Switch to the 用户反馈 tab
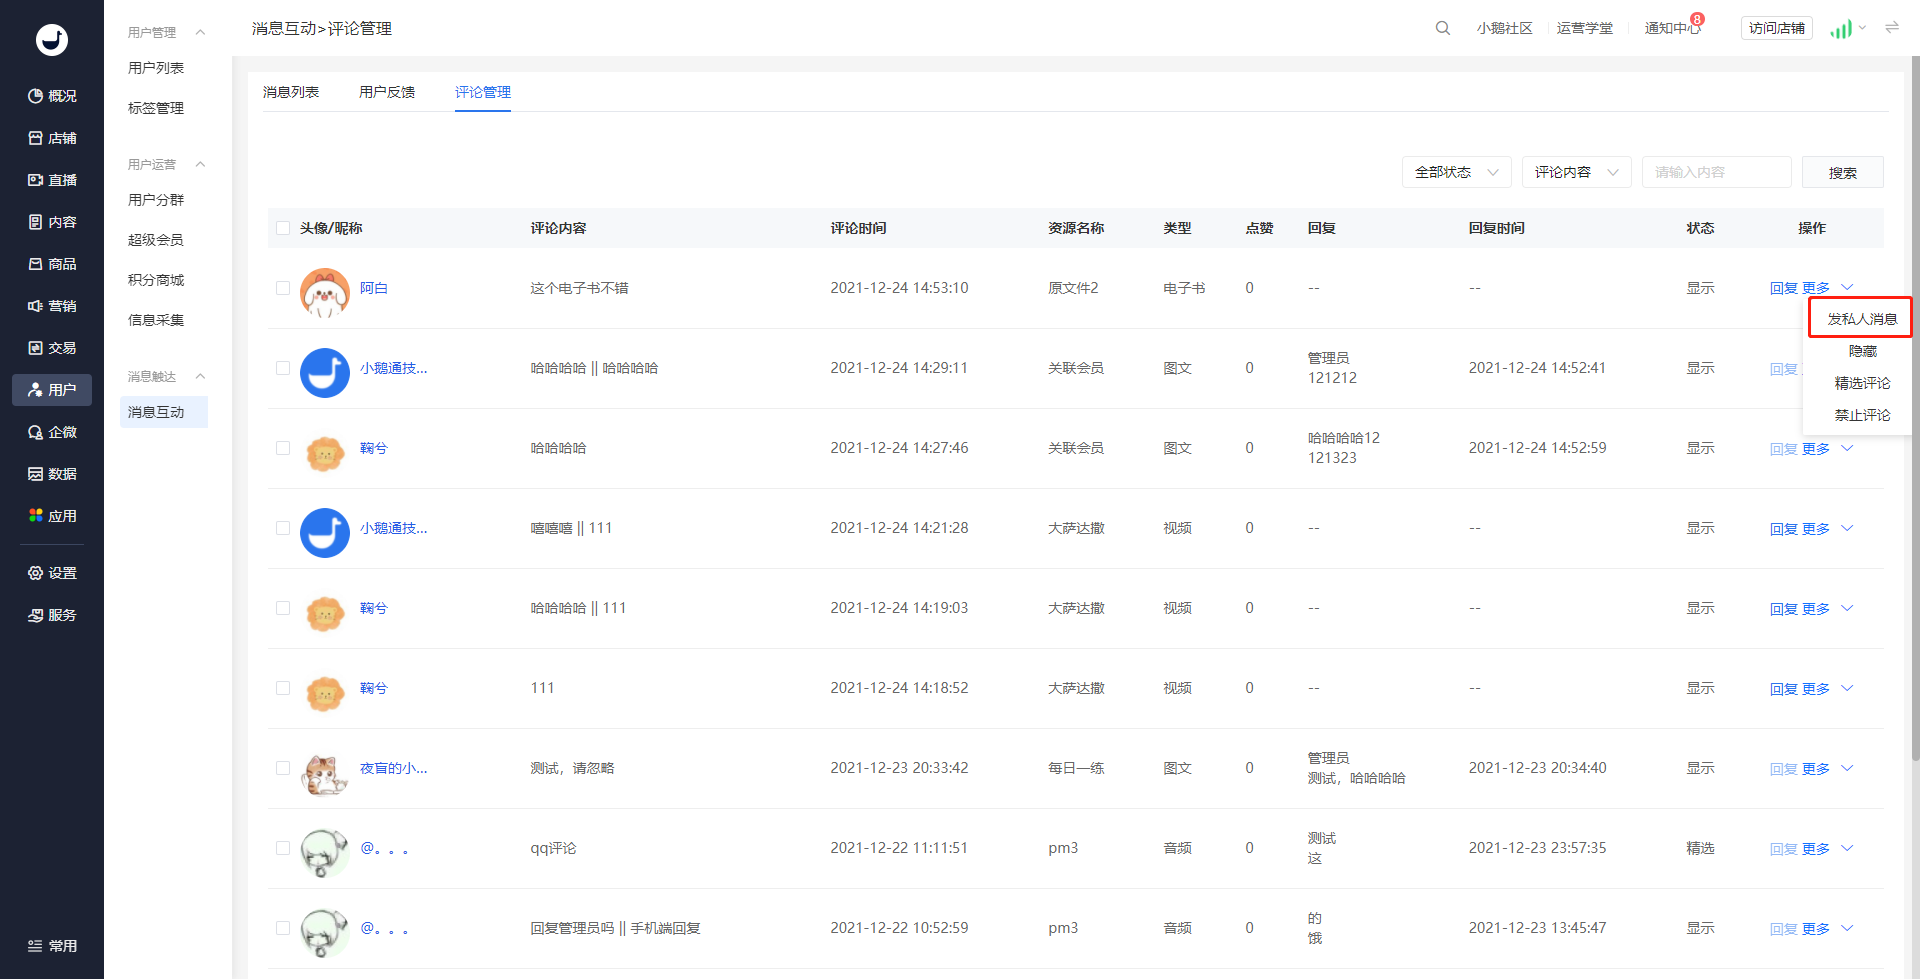Screen dimensions: 1920x979 pyautogui.click(x=387, y=92)
